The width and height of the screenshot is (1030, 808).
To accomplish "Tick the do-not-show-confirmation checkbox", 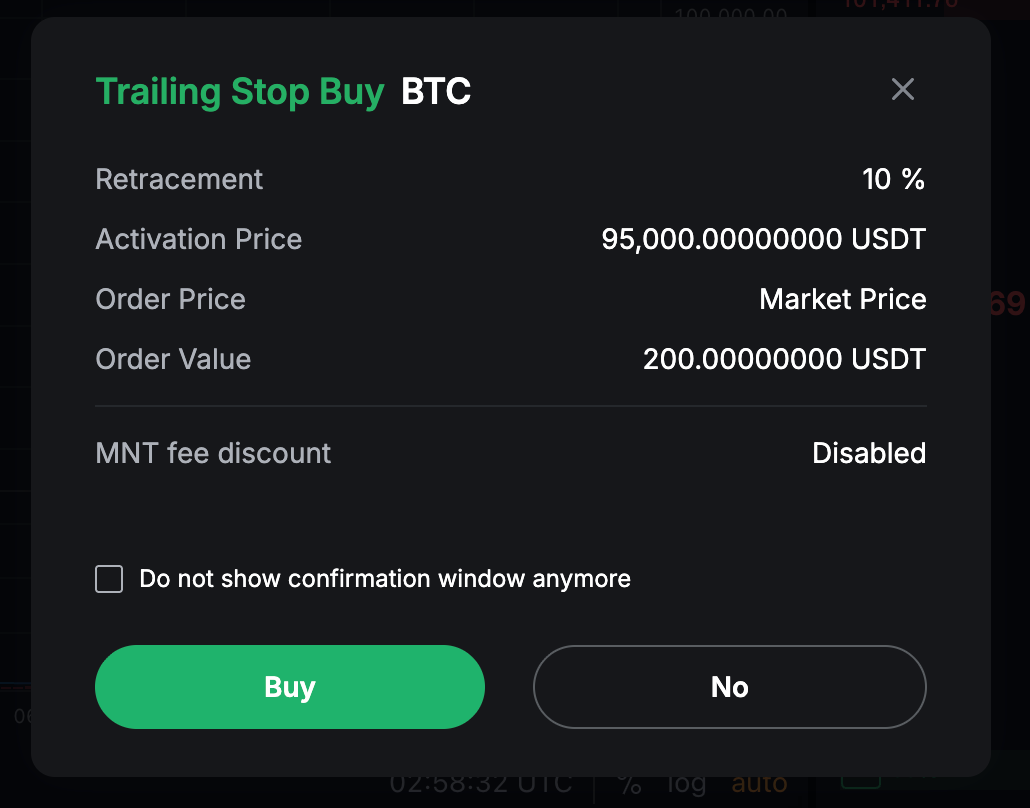I will coord(109,579).
